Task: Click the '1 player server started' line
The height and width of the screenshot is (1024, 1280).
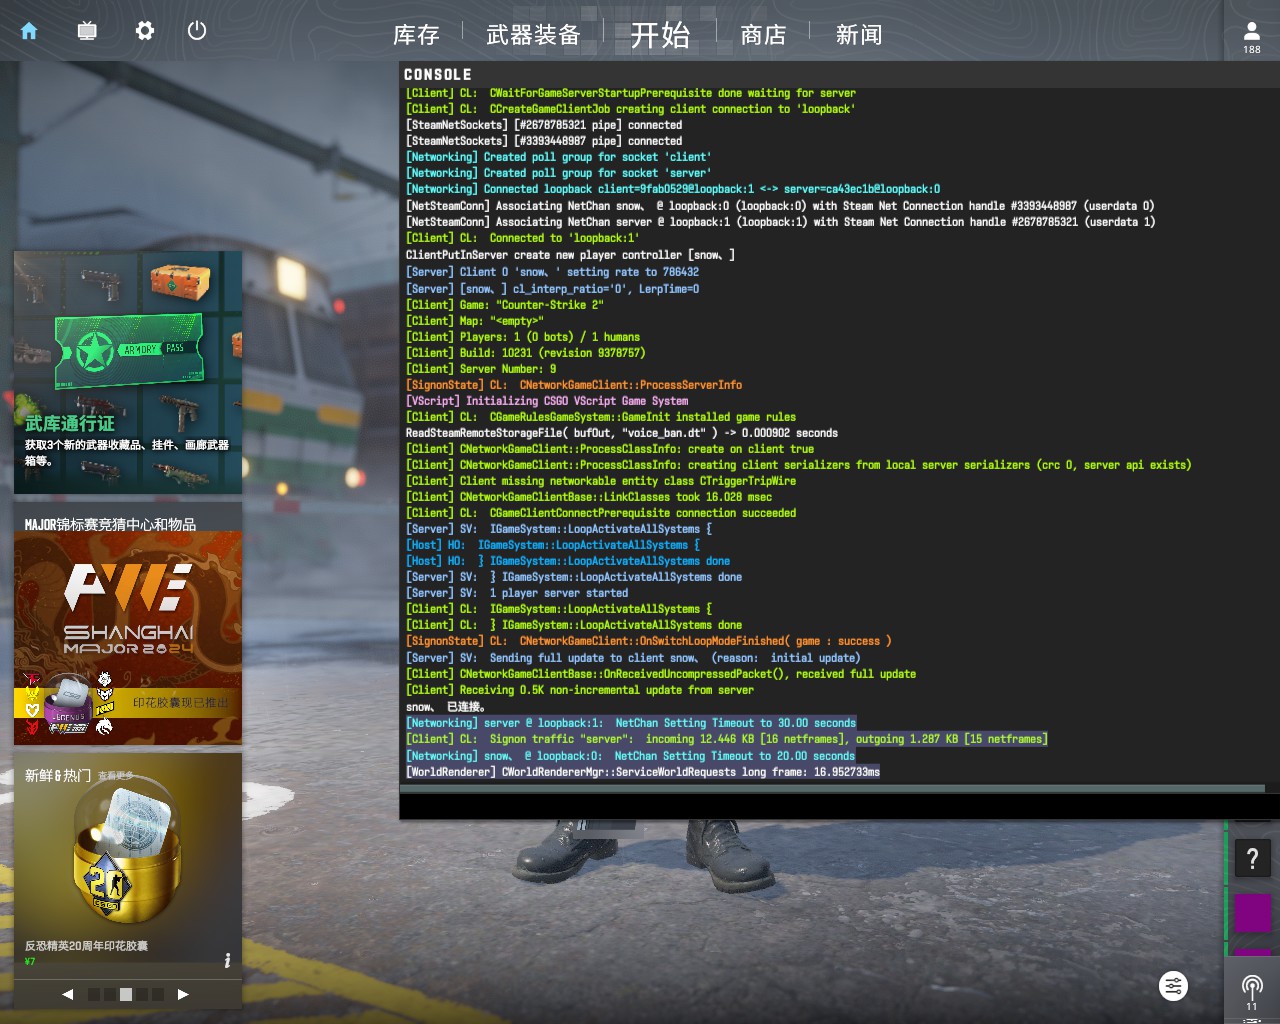Action: pos(517,593)
